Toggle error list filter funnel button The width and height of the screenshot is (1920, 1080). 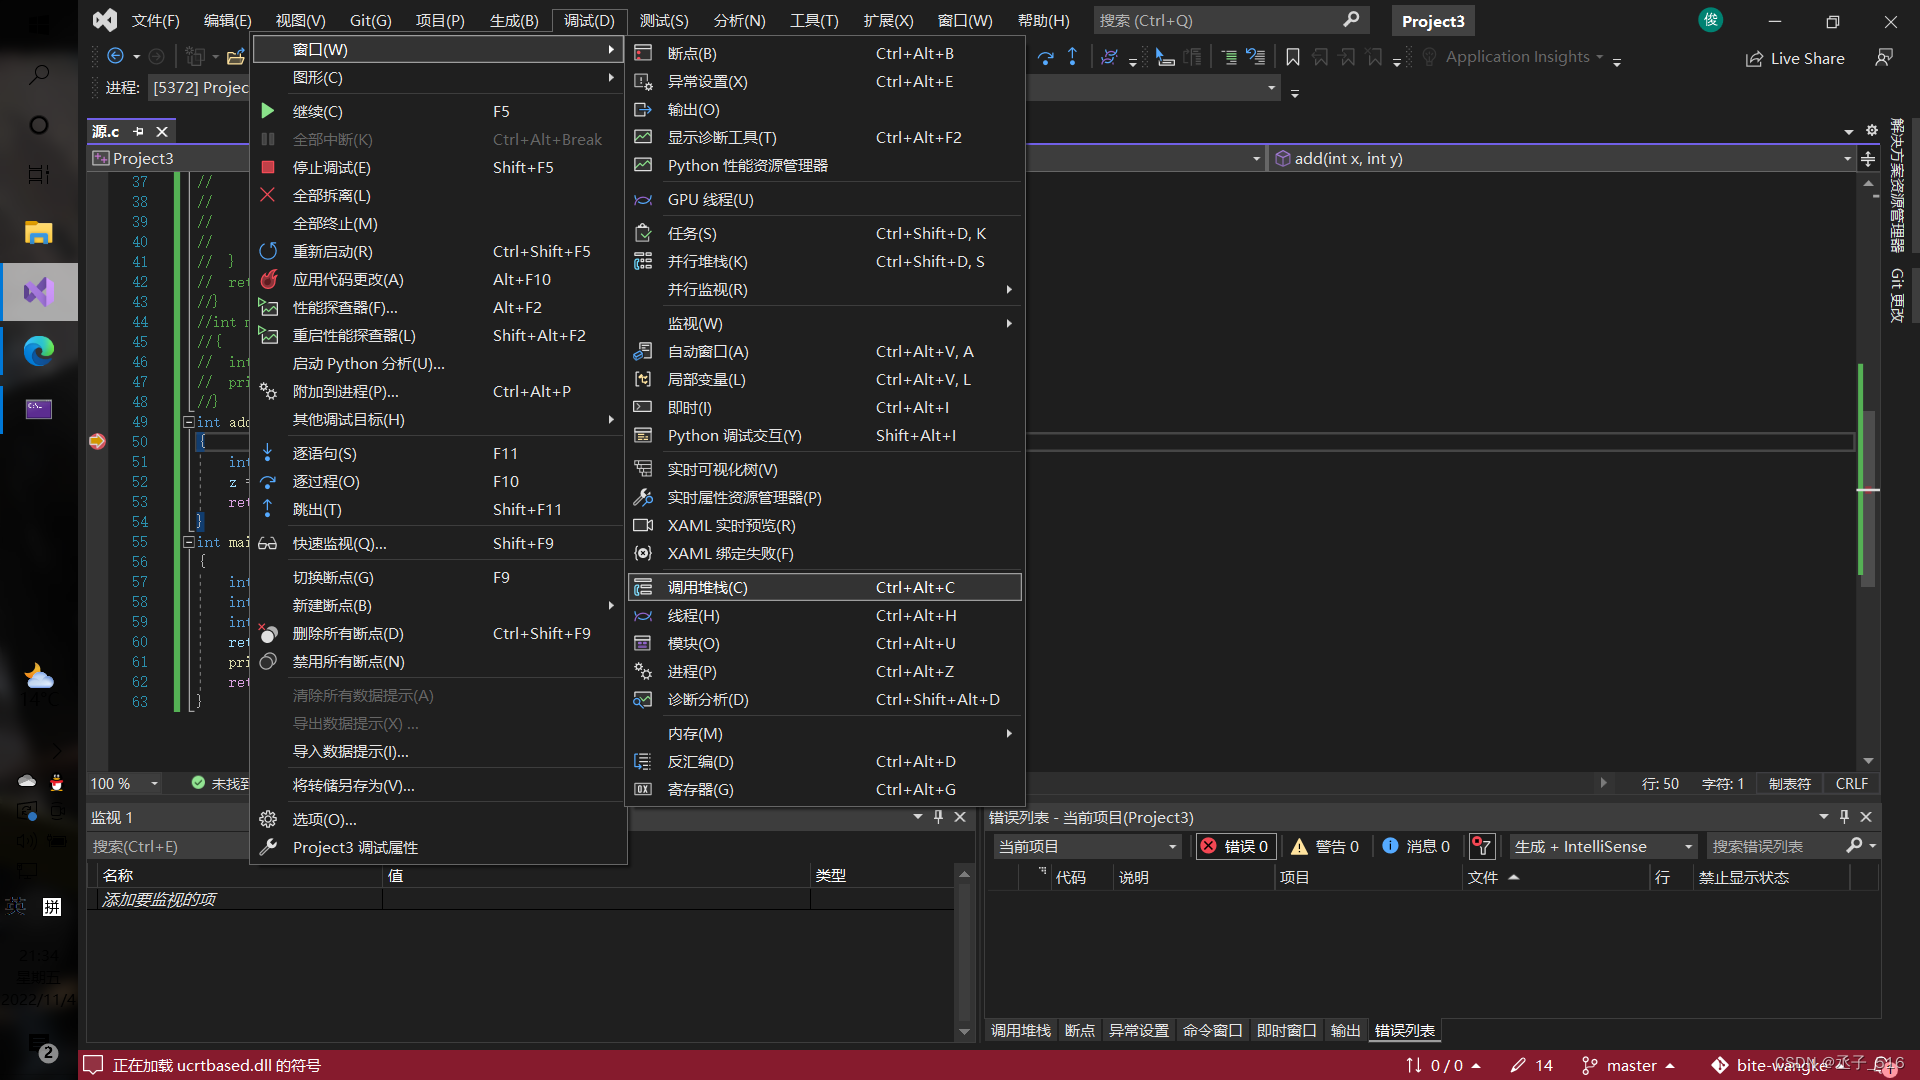point(1481,846)
